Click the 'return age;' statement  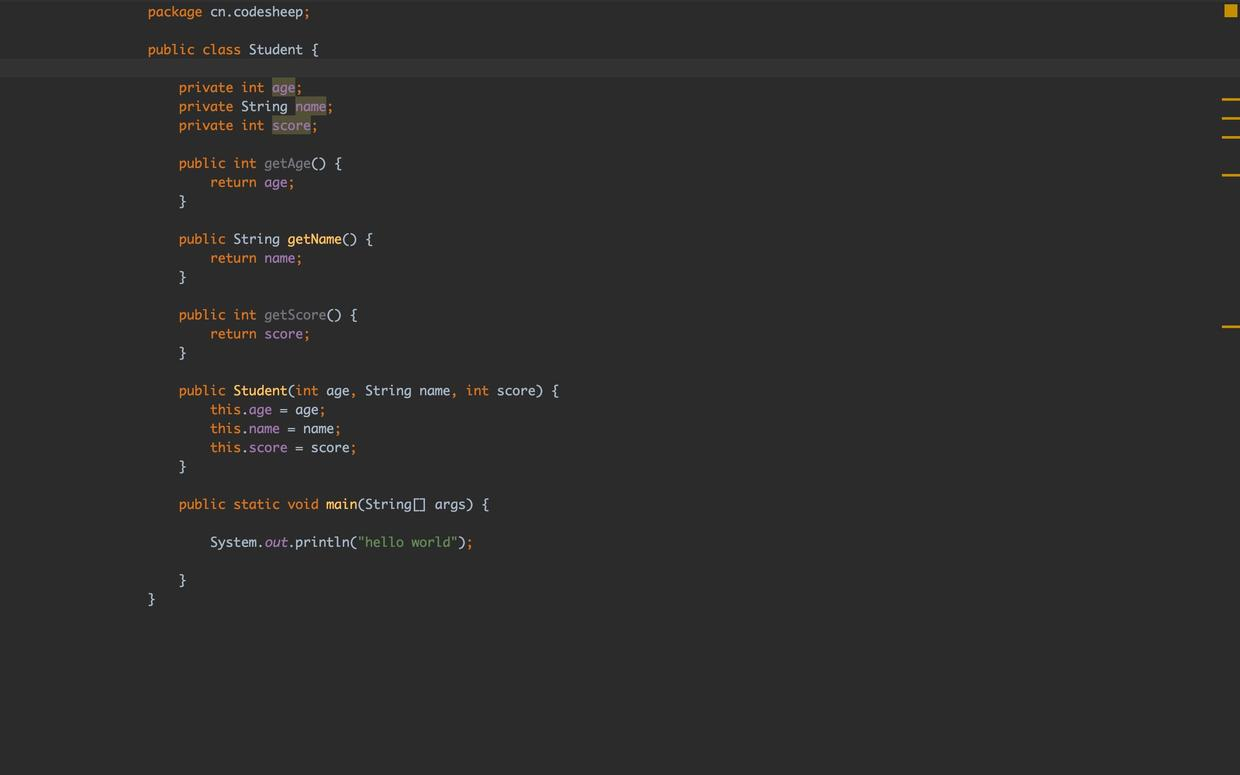click(252, 183)
